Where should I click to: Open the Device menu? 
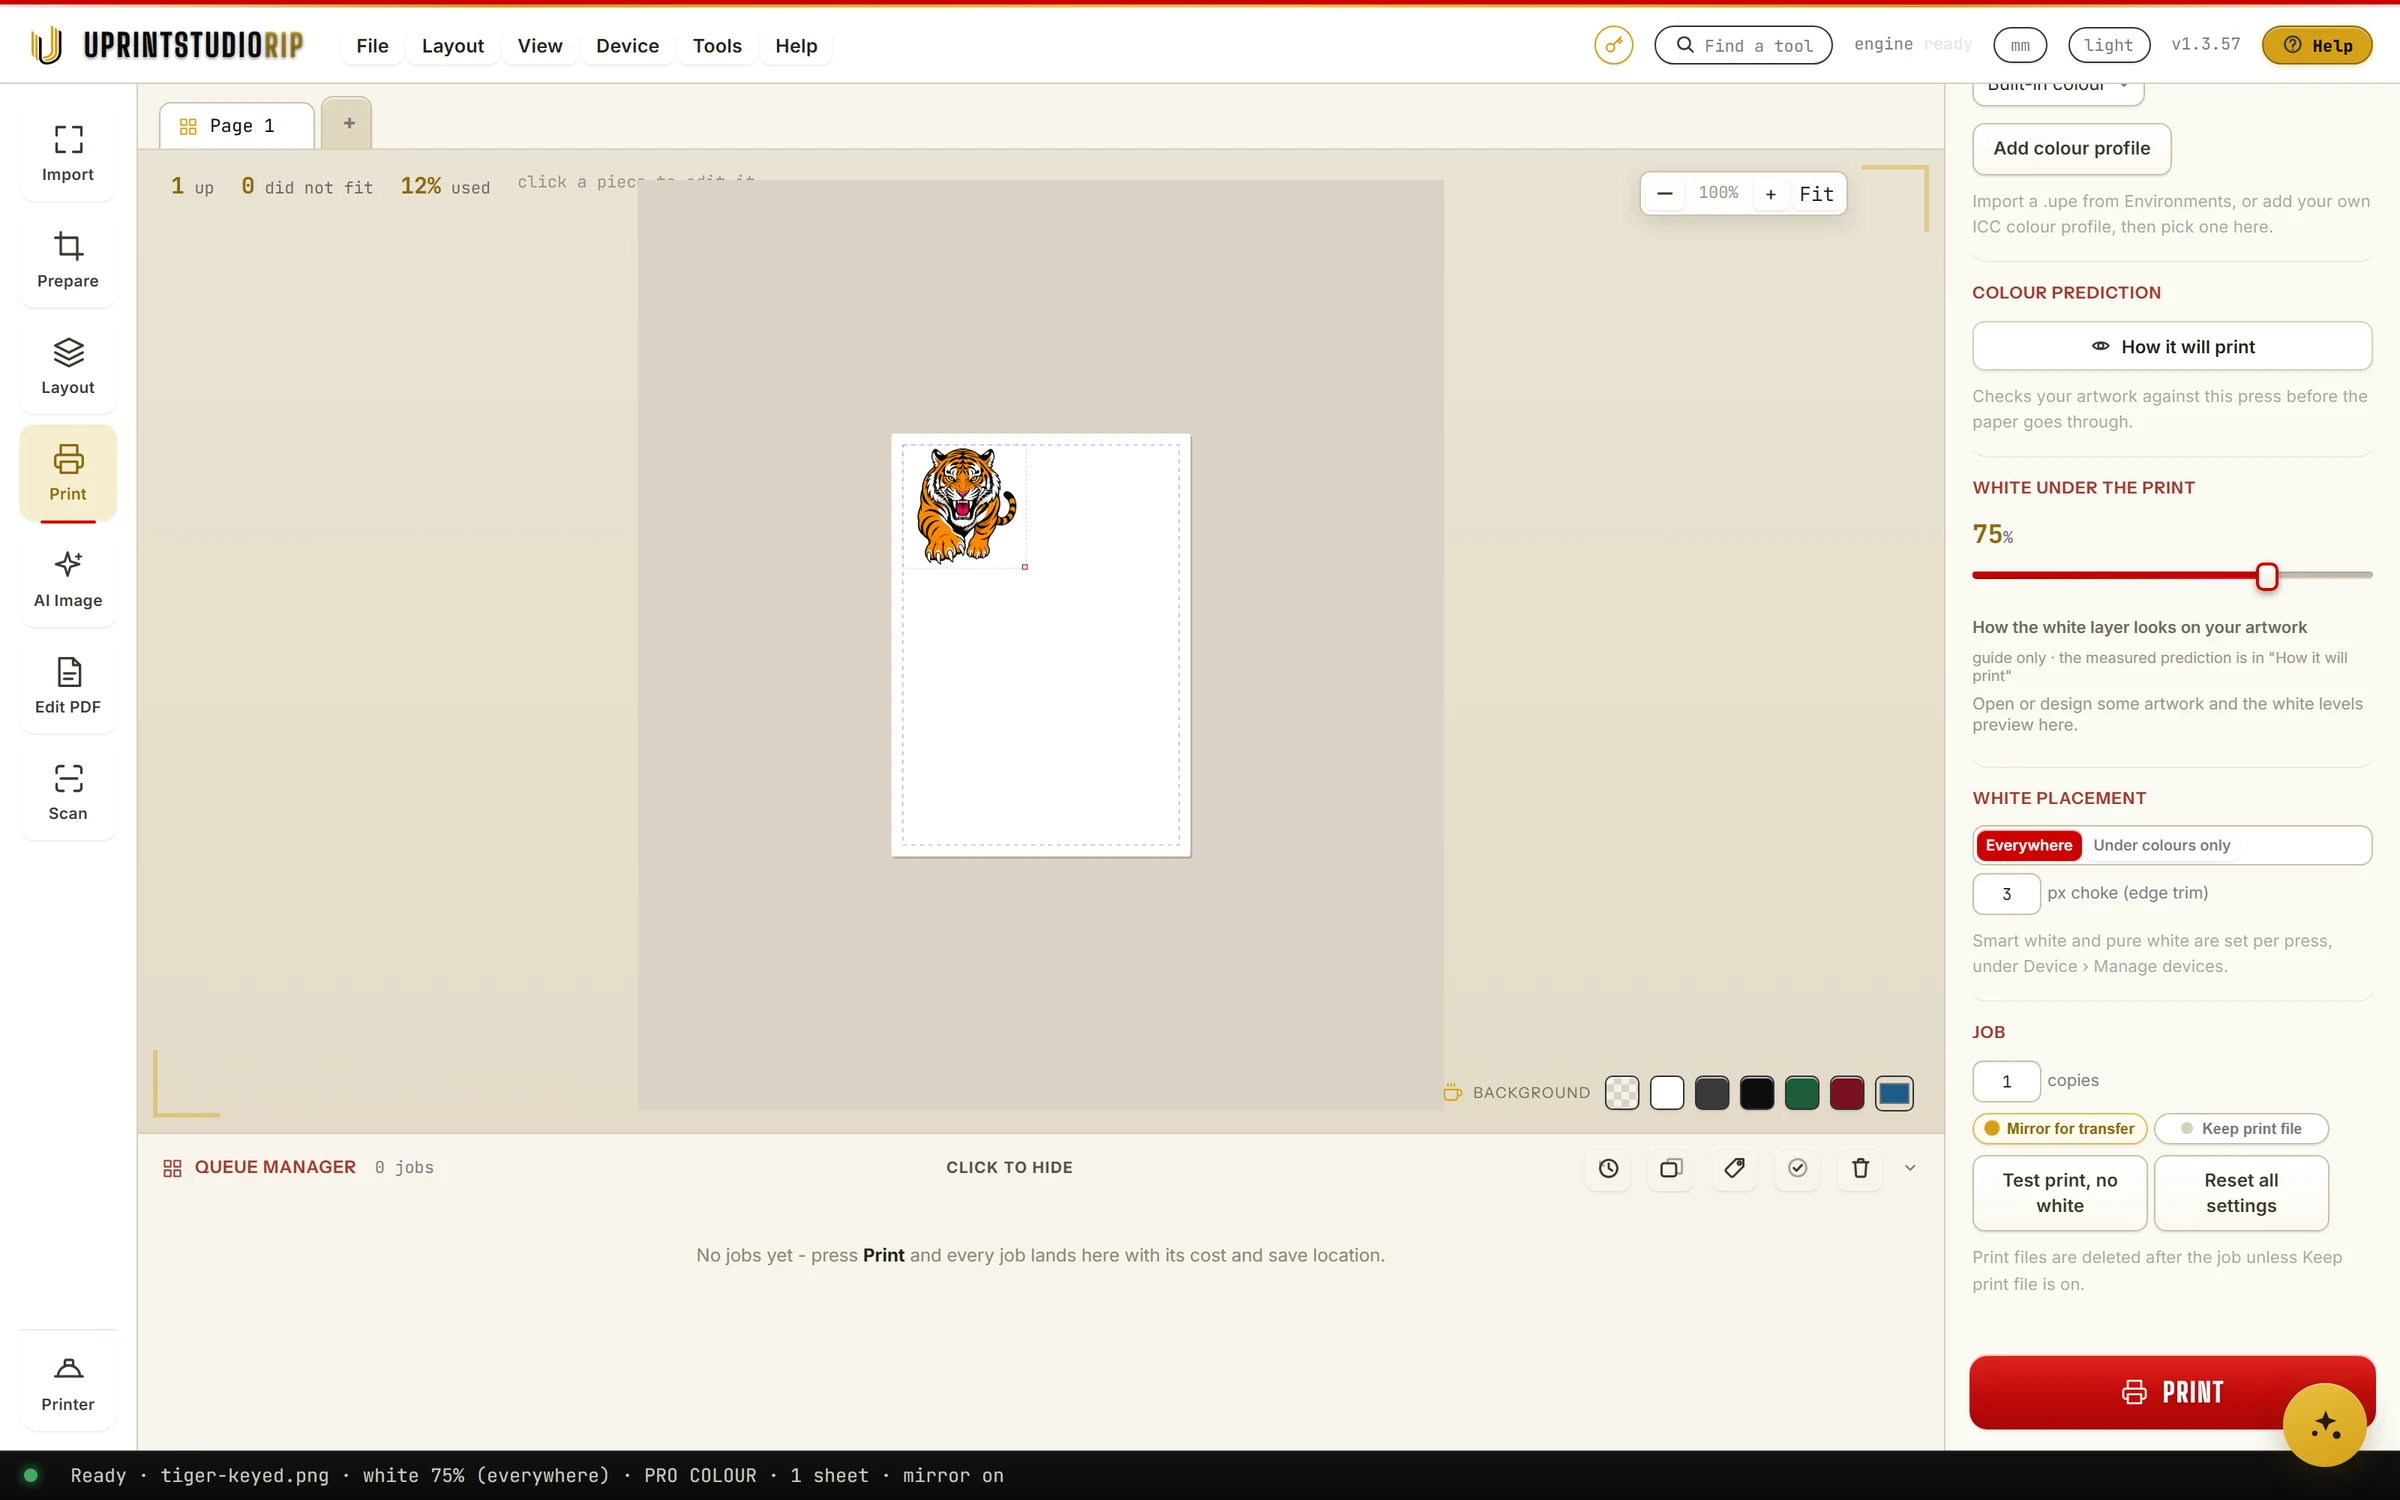(627, 46)
